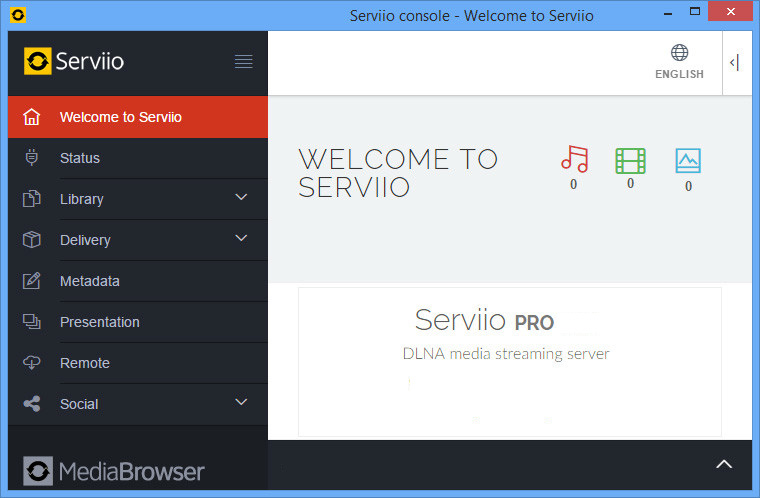Open the ENGLISH language selector
760x498 pixels.
[x=679, y=62]
